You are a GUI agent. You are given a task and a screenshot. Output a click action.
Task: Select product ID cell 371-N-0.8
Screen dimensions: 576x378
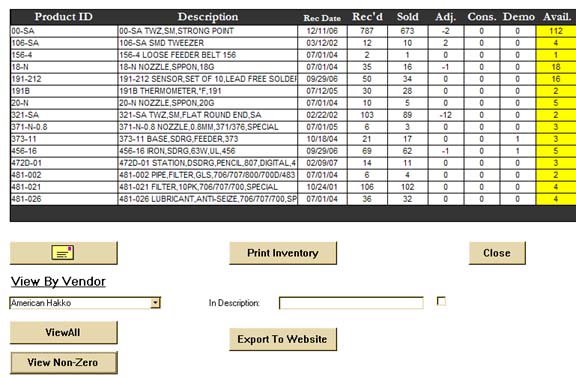pyautogui.click(x=64, y=127)
